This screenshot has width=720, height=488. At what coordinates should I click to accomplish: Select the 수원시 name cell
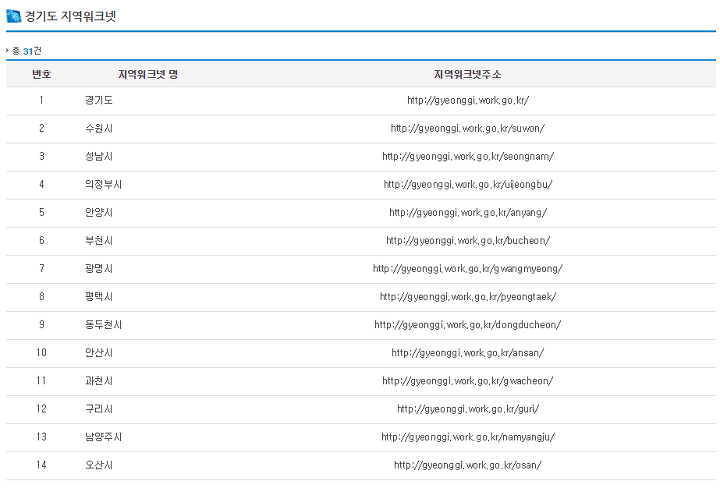(99, 128)
